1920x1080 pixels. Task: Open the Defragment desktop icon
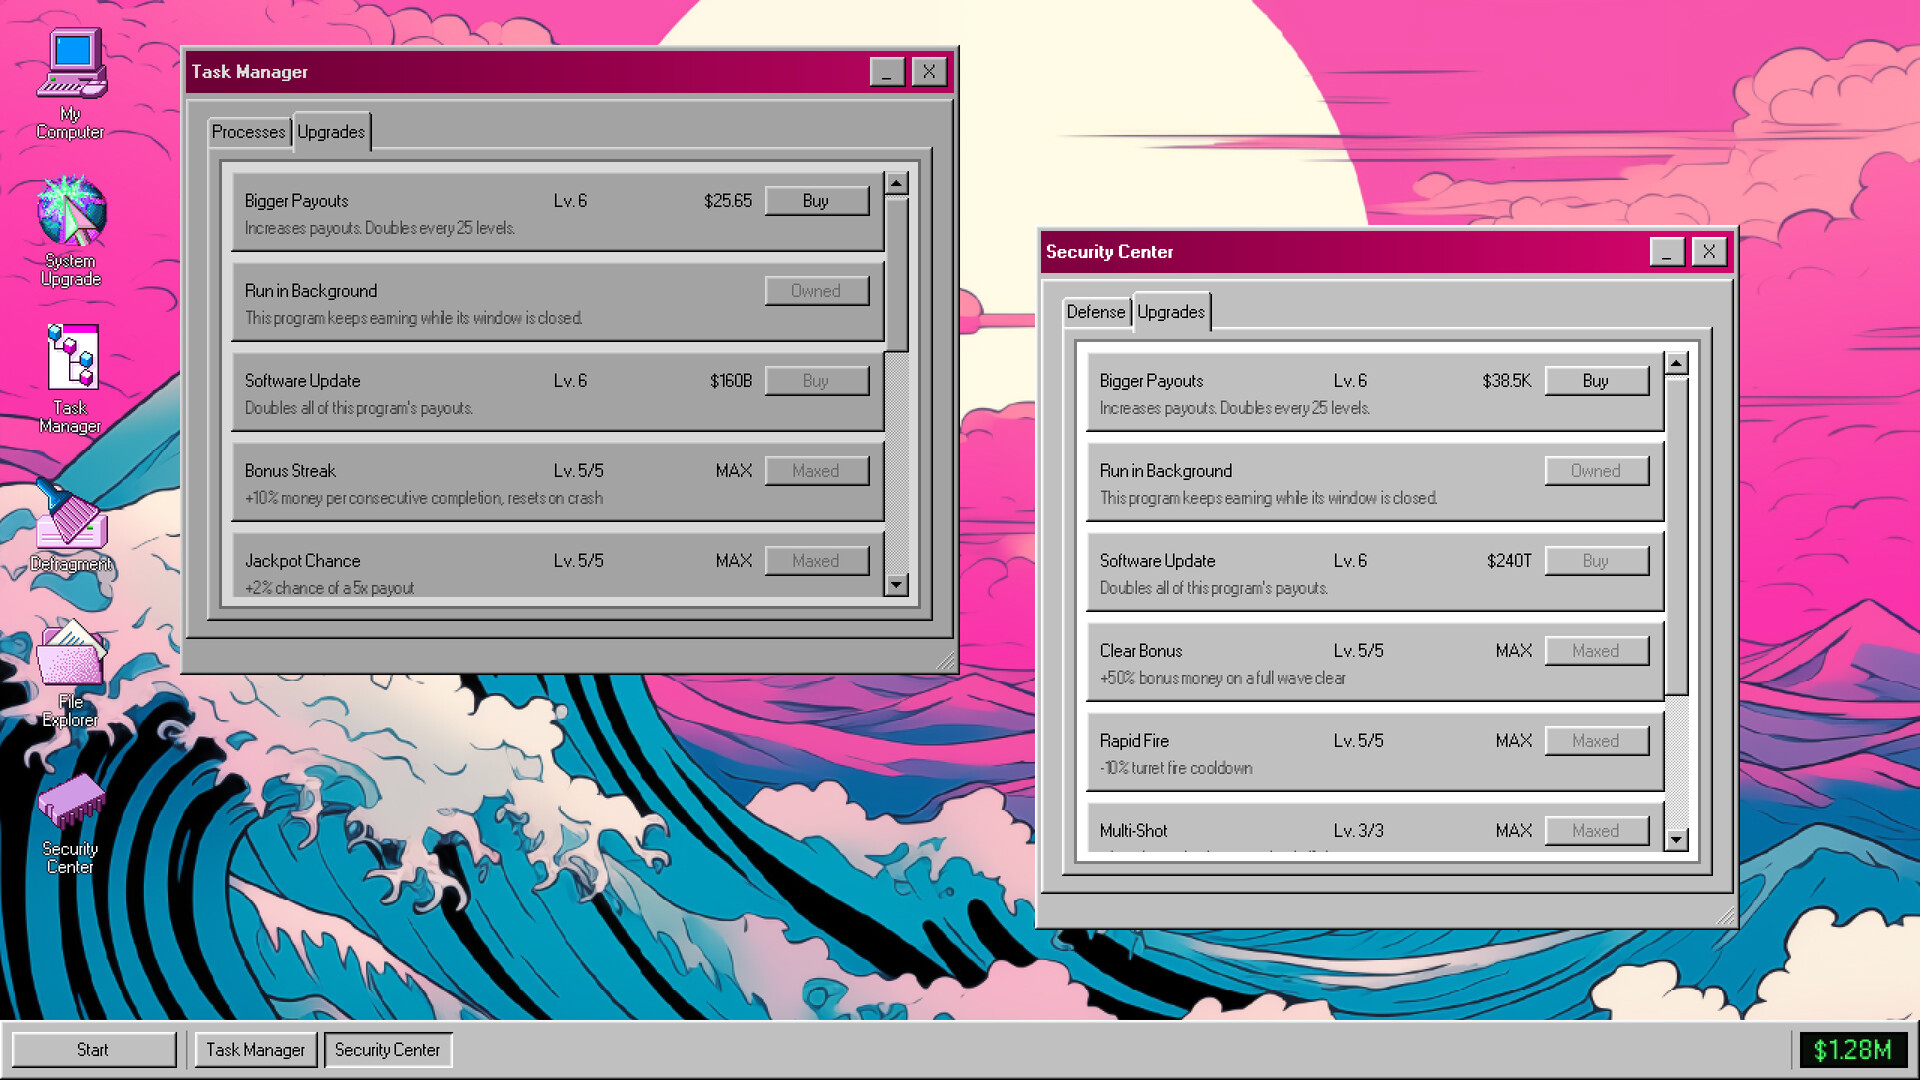coord(70,525)
